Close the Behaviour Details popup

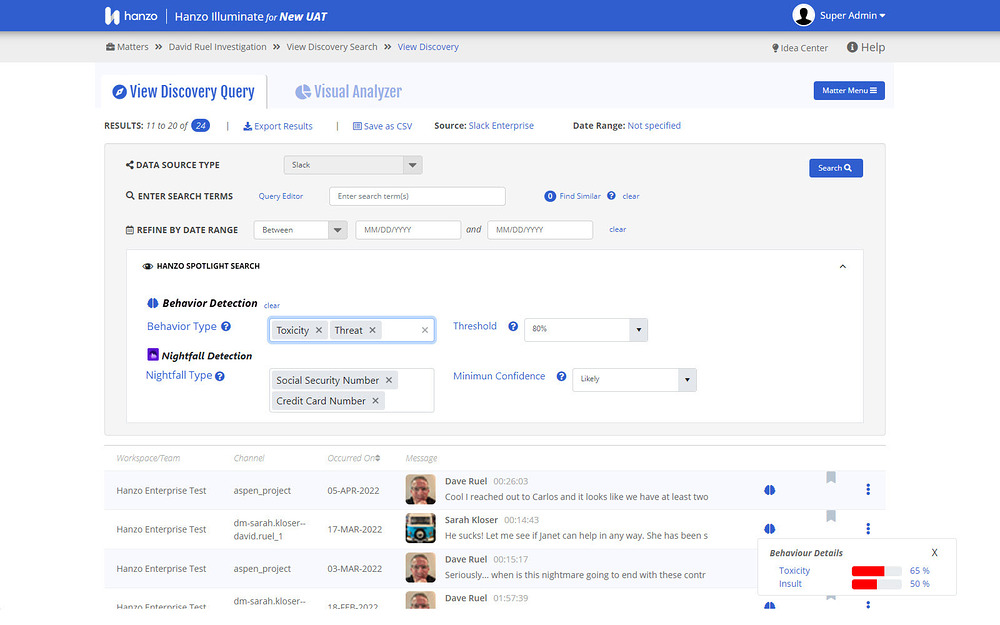tap(934, 553)
